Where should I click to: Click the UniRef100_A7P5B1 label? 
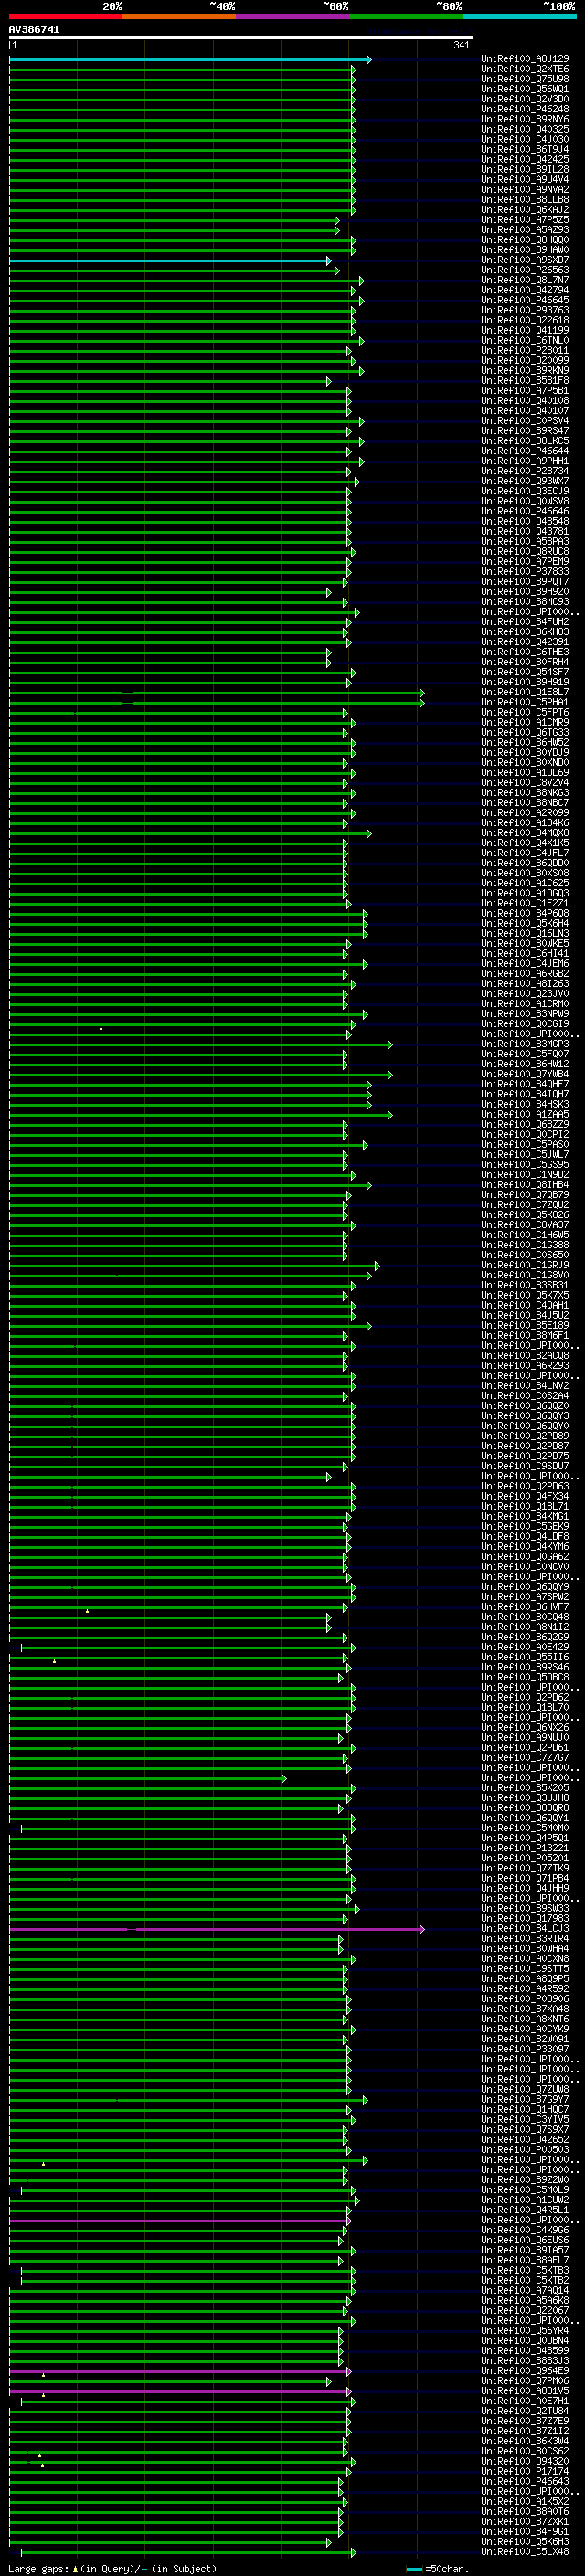coord(525,391)
